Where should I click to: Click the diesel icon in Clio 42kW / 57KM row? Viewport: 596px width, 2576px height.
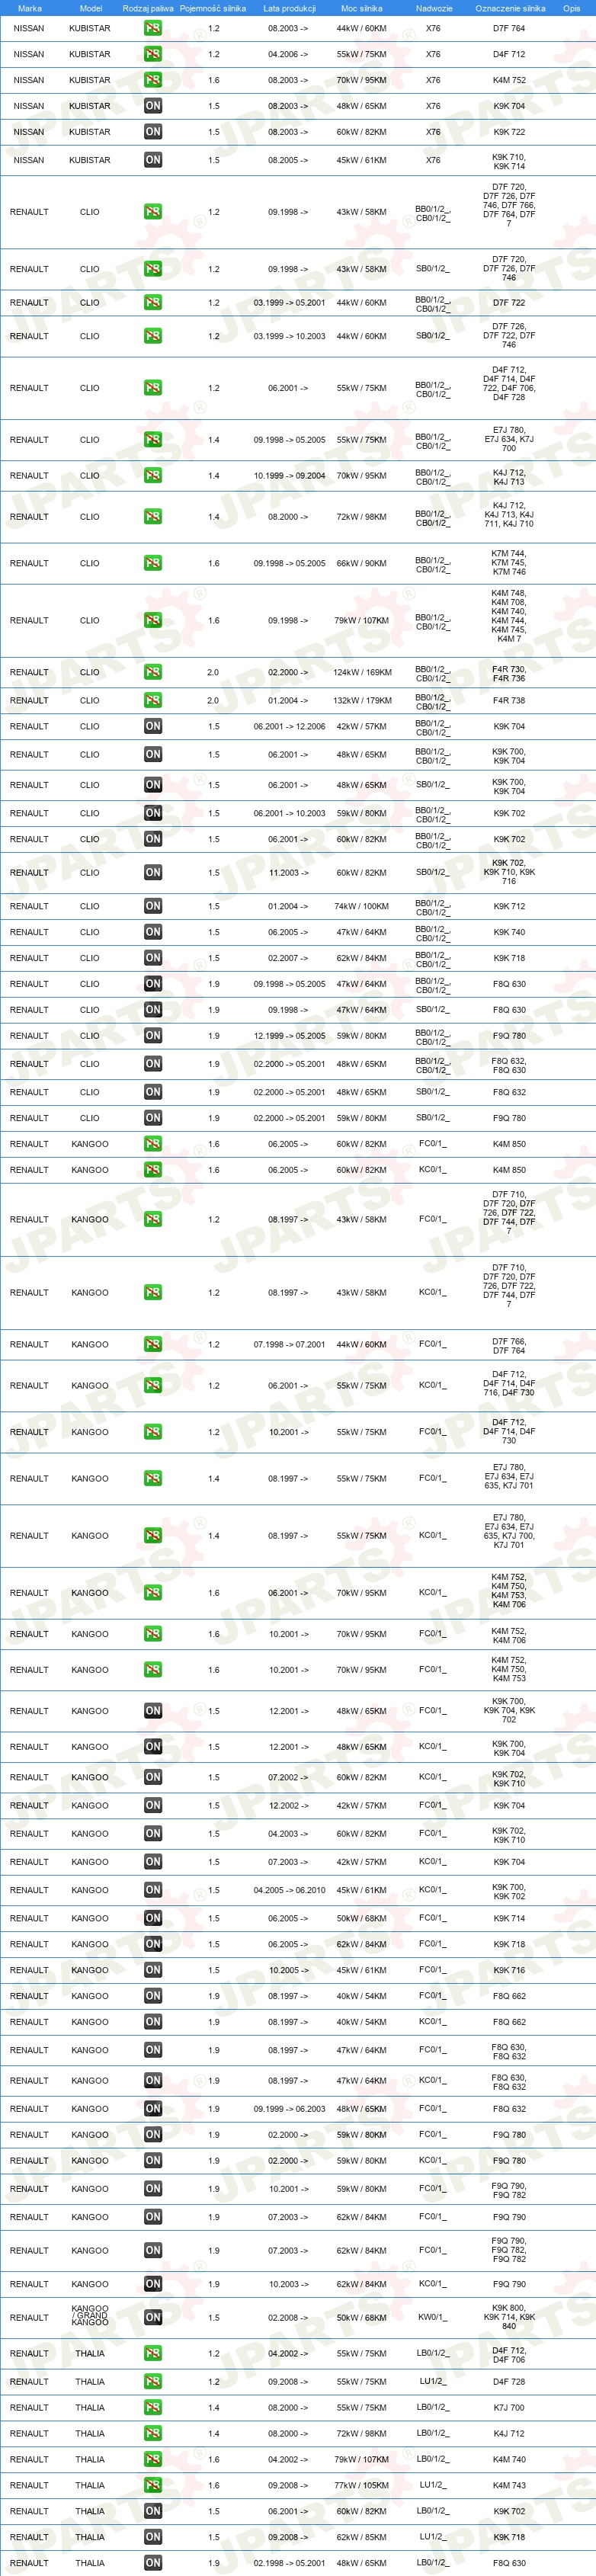153,727
